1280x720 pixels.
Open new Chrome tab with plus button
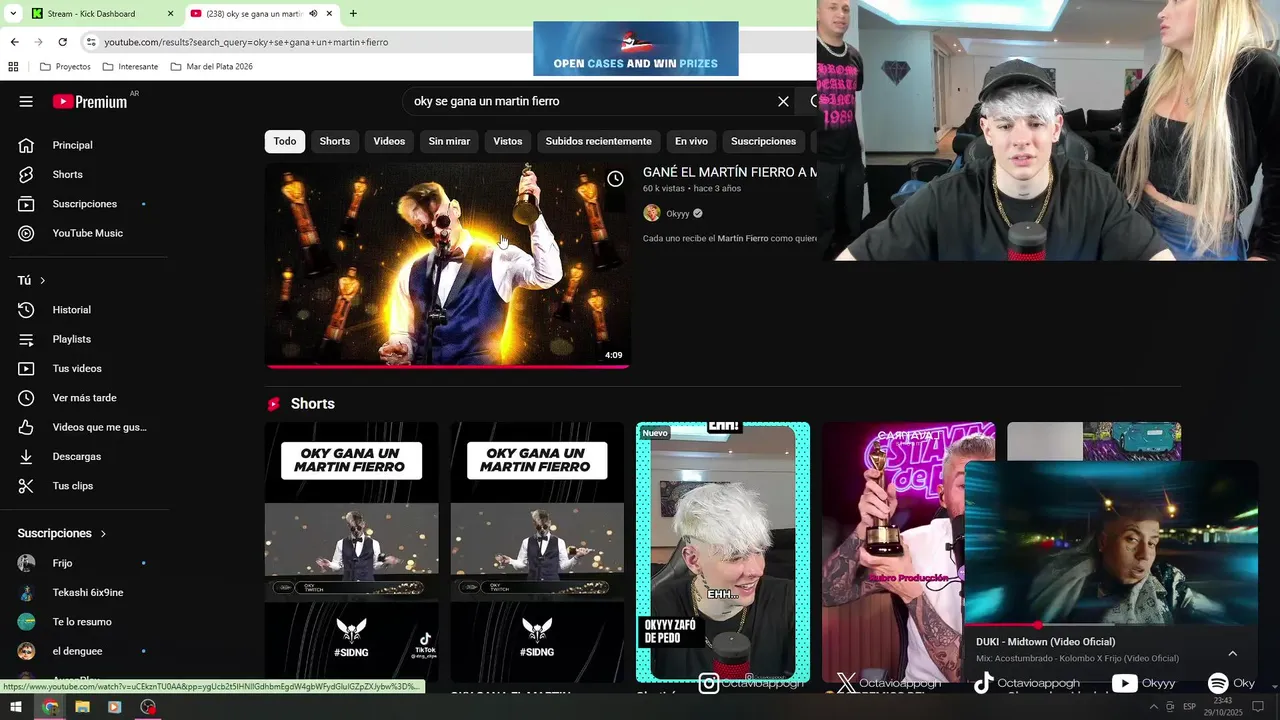[x=353, y=14]
